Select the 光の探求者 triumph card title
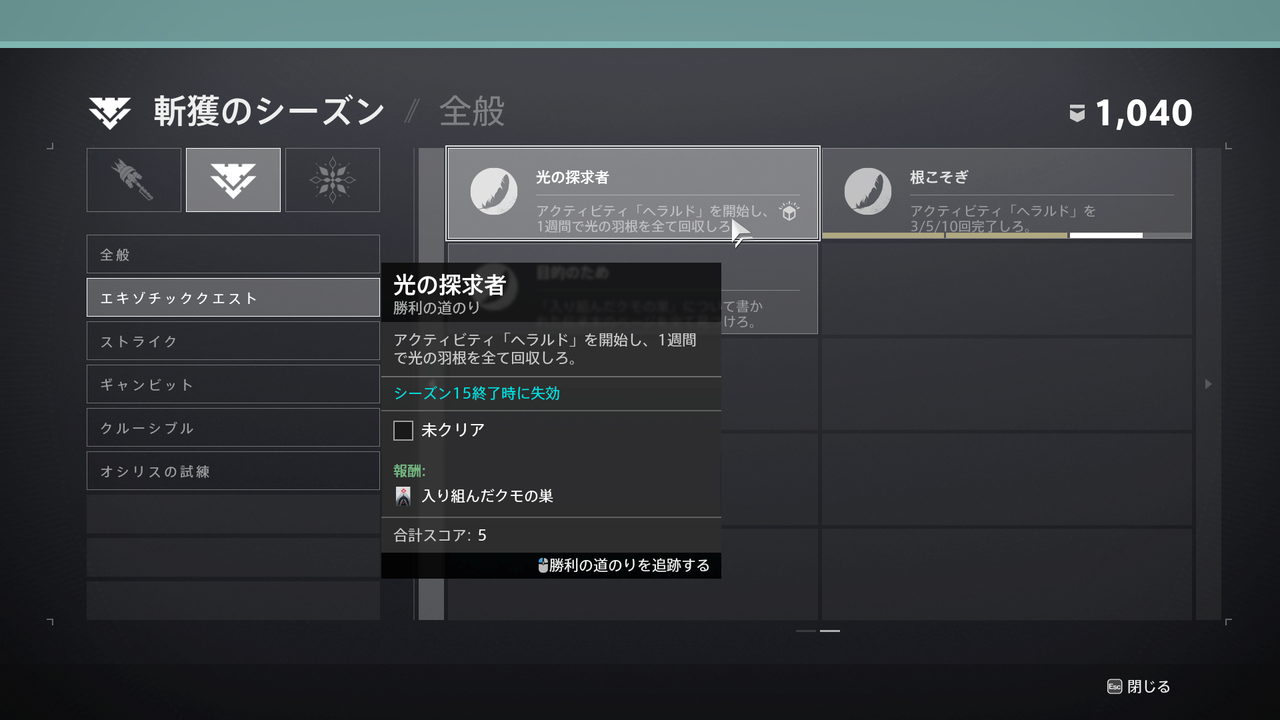The image size is (1280, 720). [x=572, y=178]
